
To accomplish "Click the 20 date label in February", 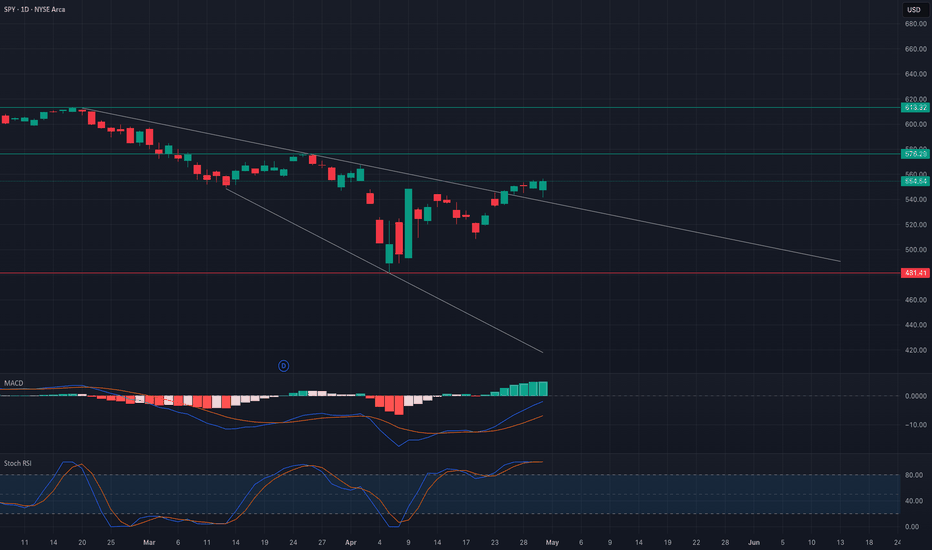I will 82,542.
